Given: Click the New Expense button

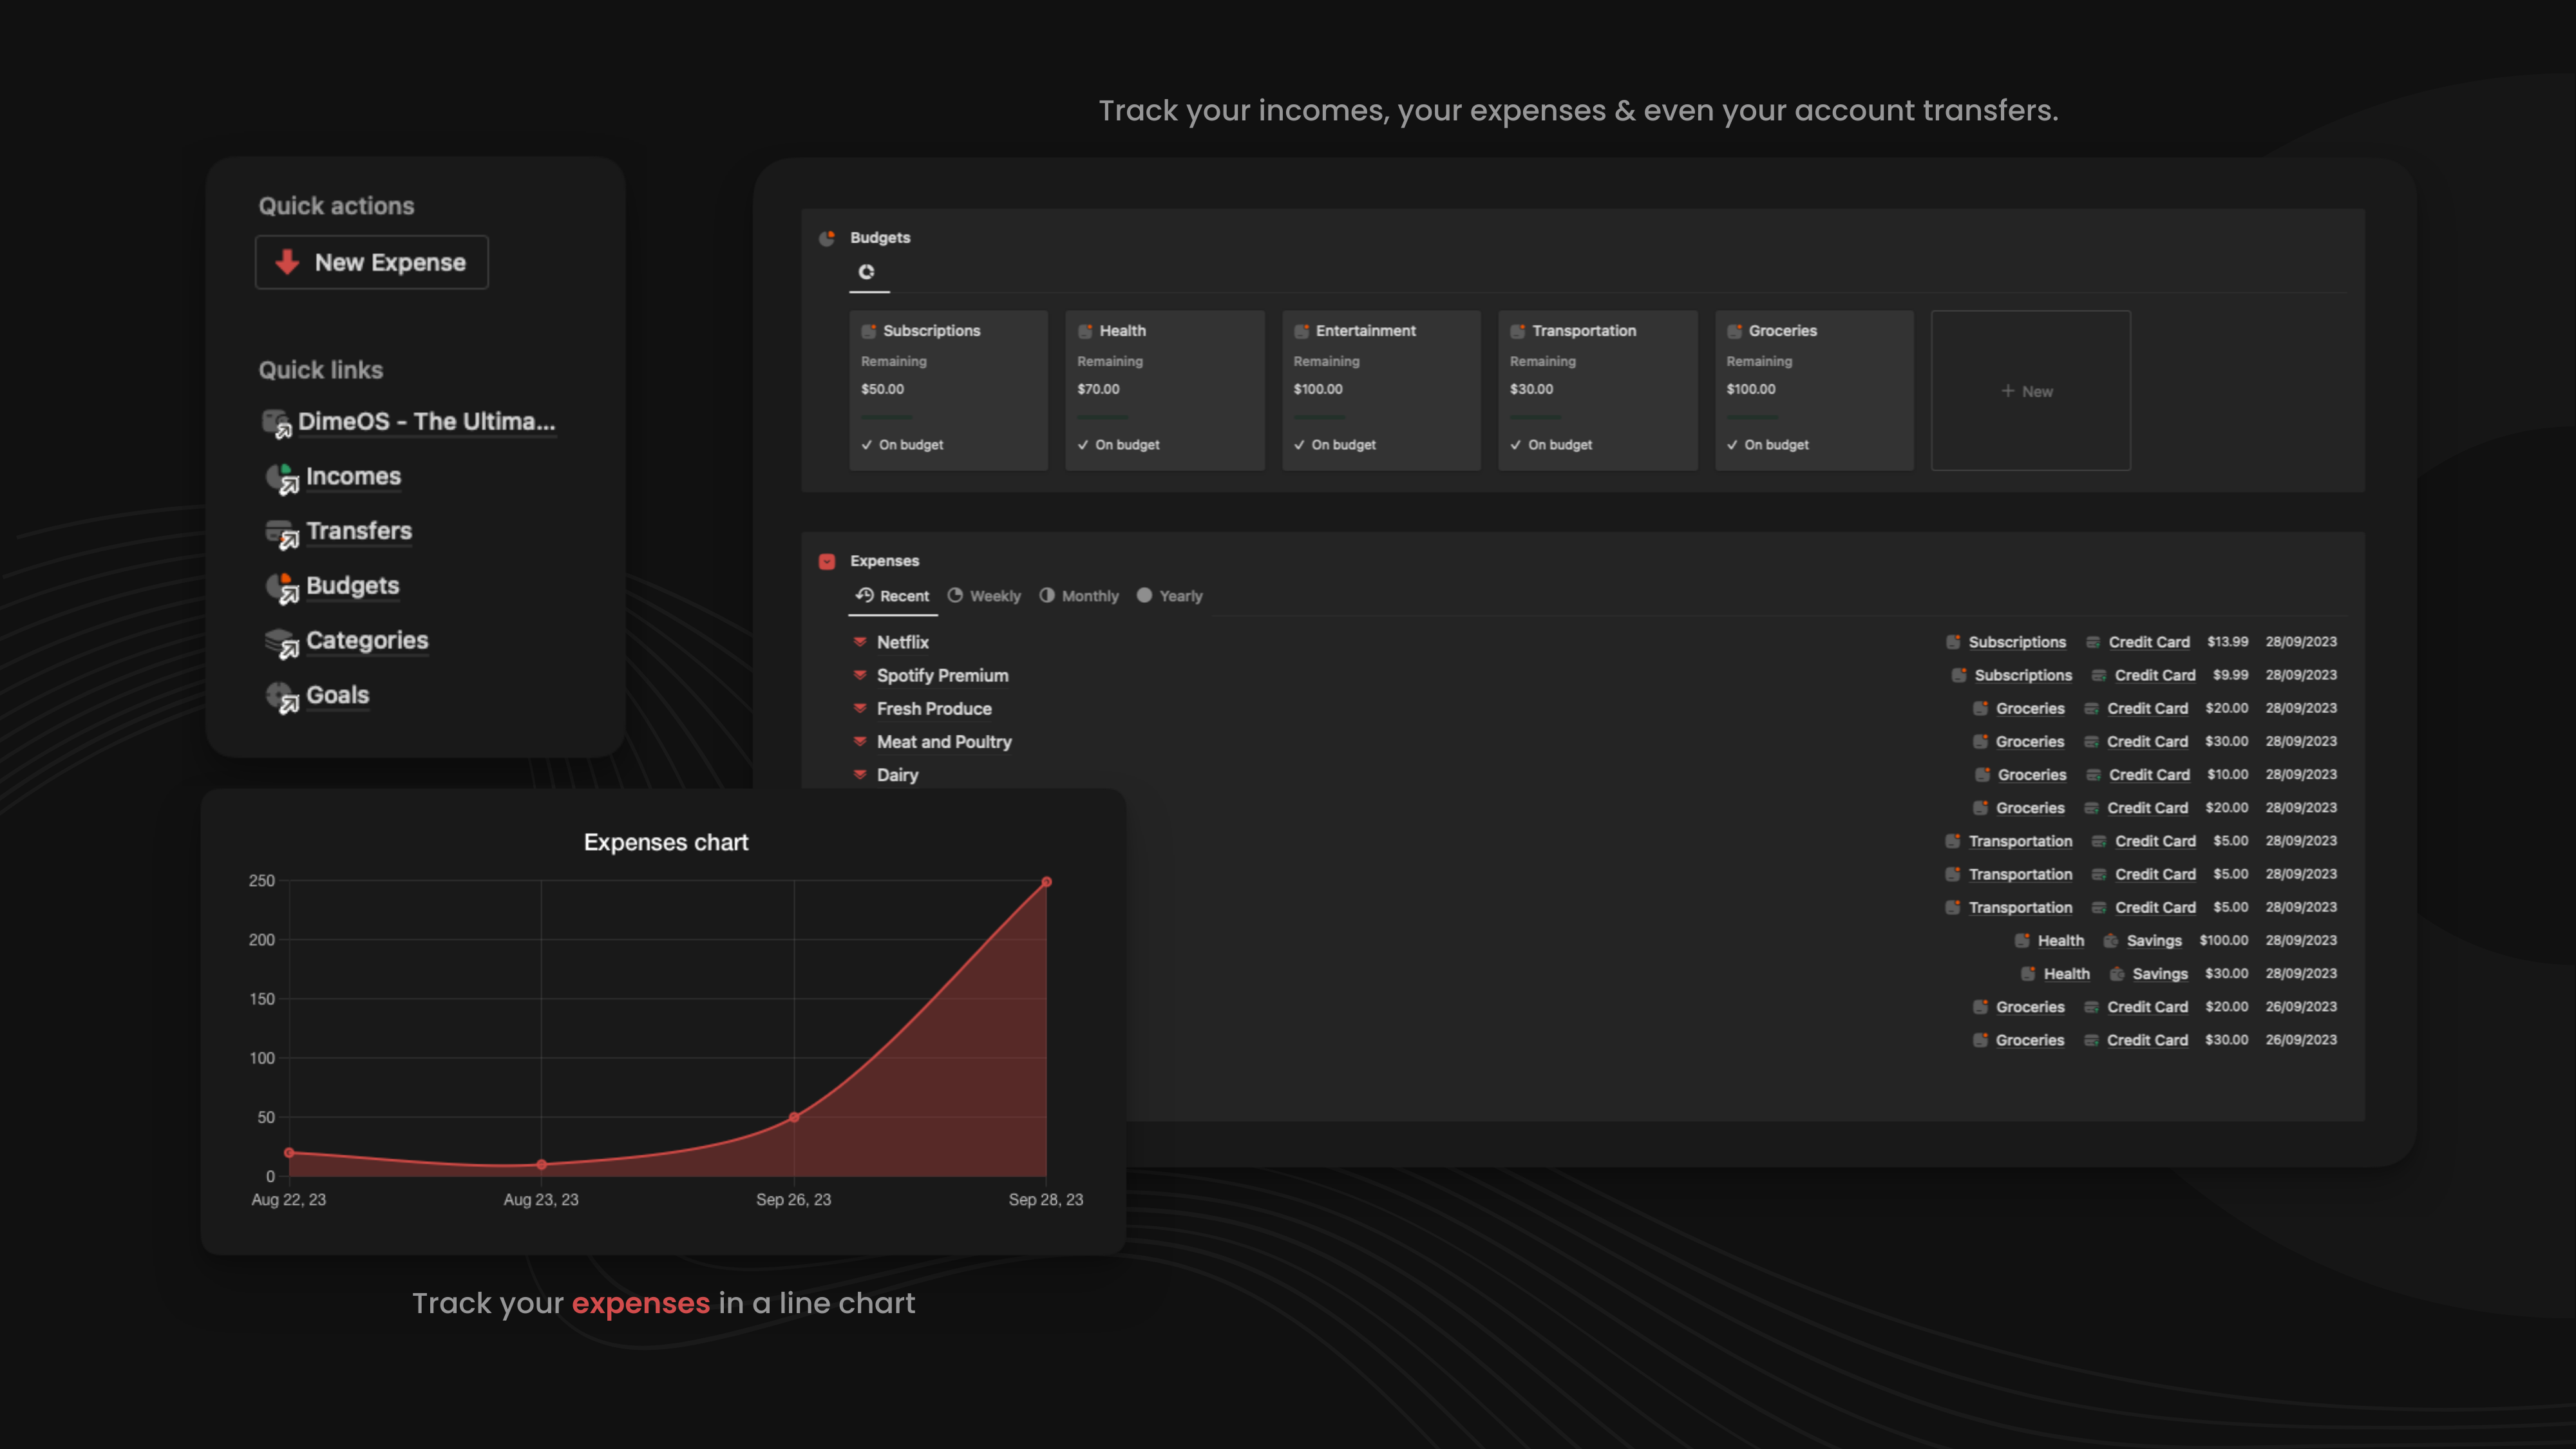Looking at the screenshot, I should click(x=371, y=262).
